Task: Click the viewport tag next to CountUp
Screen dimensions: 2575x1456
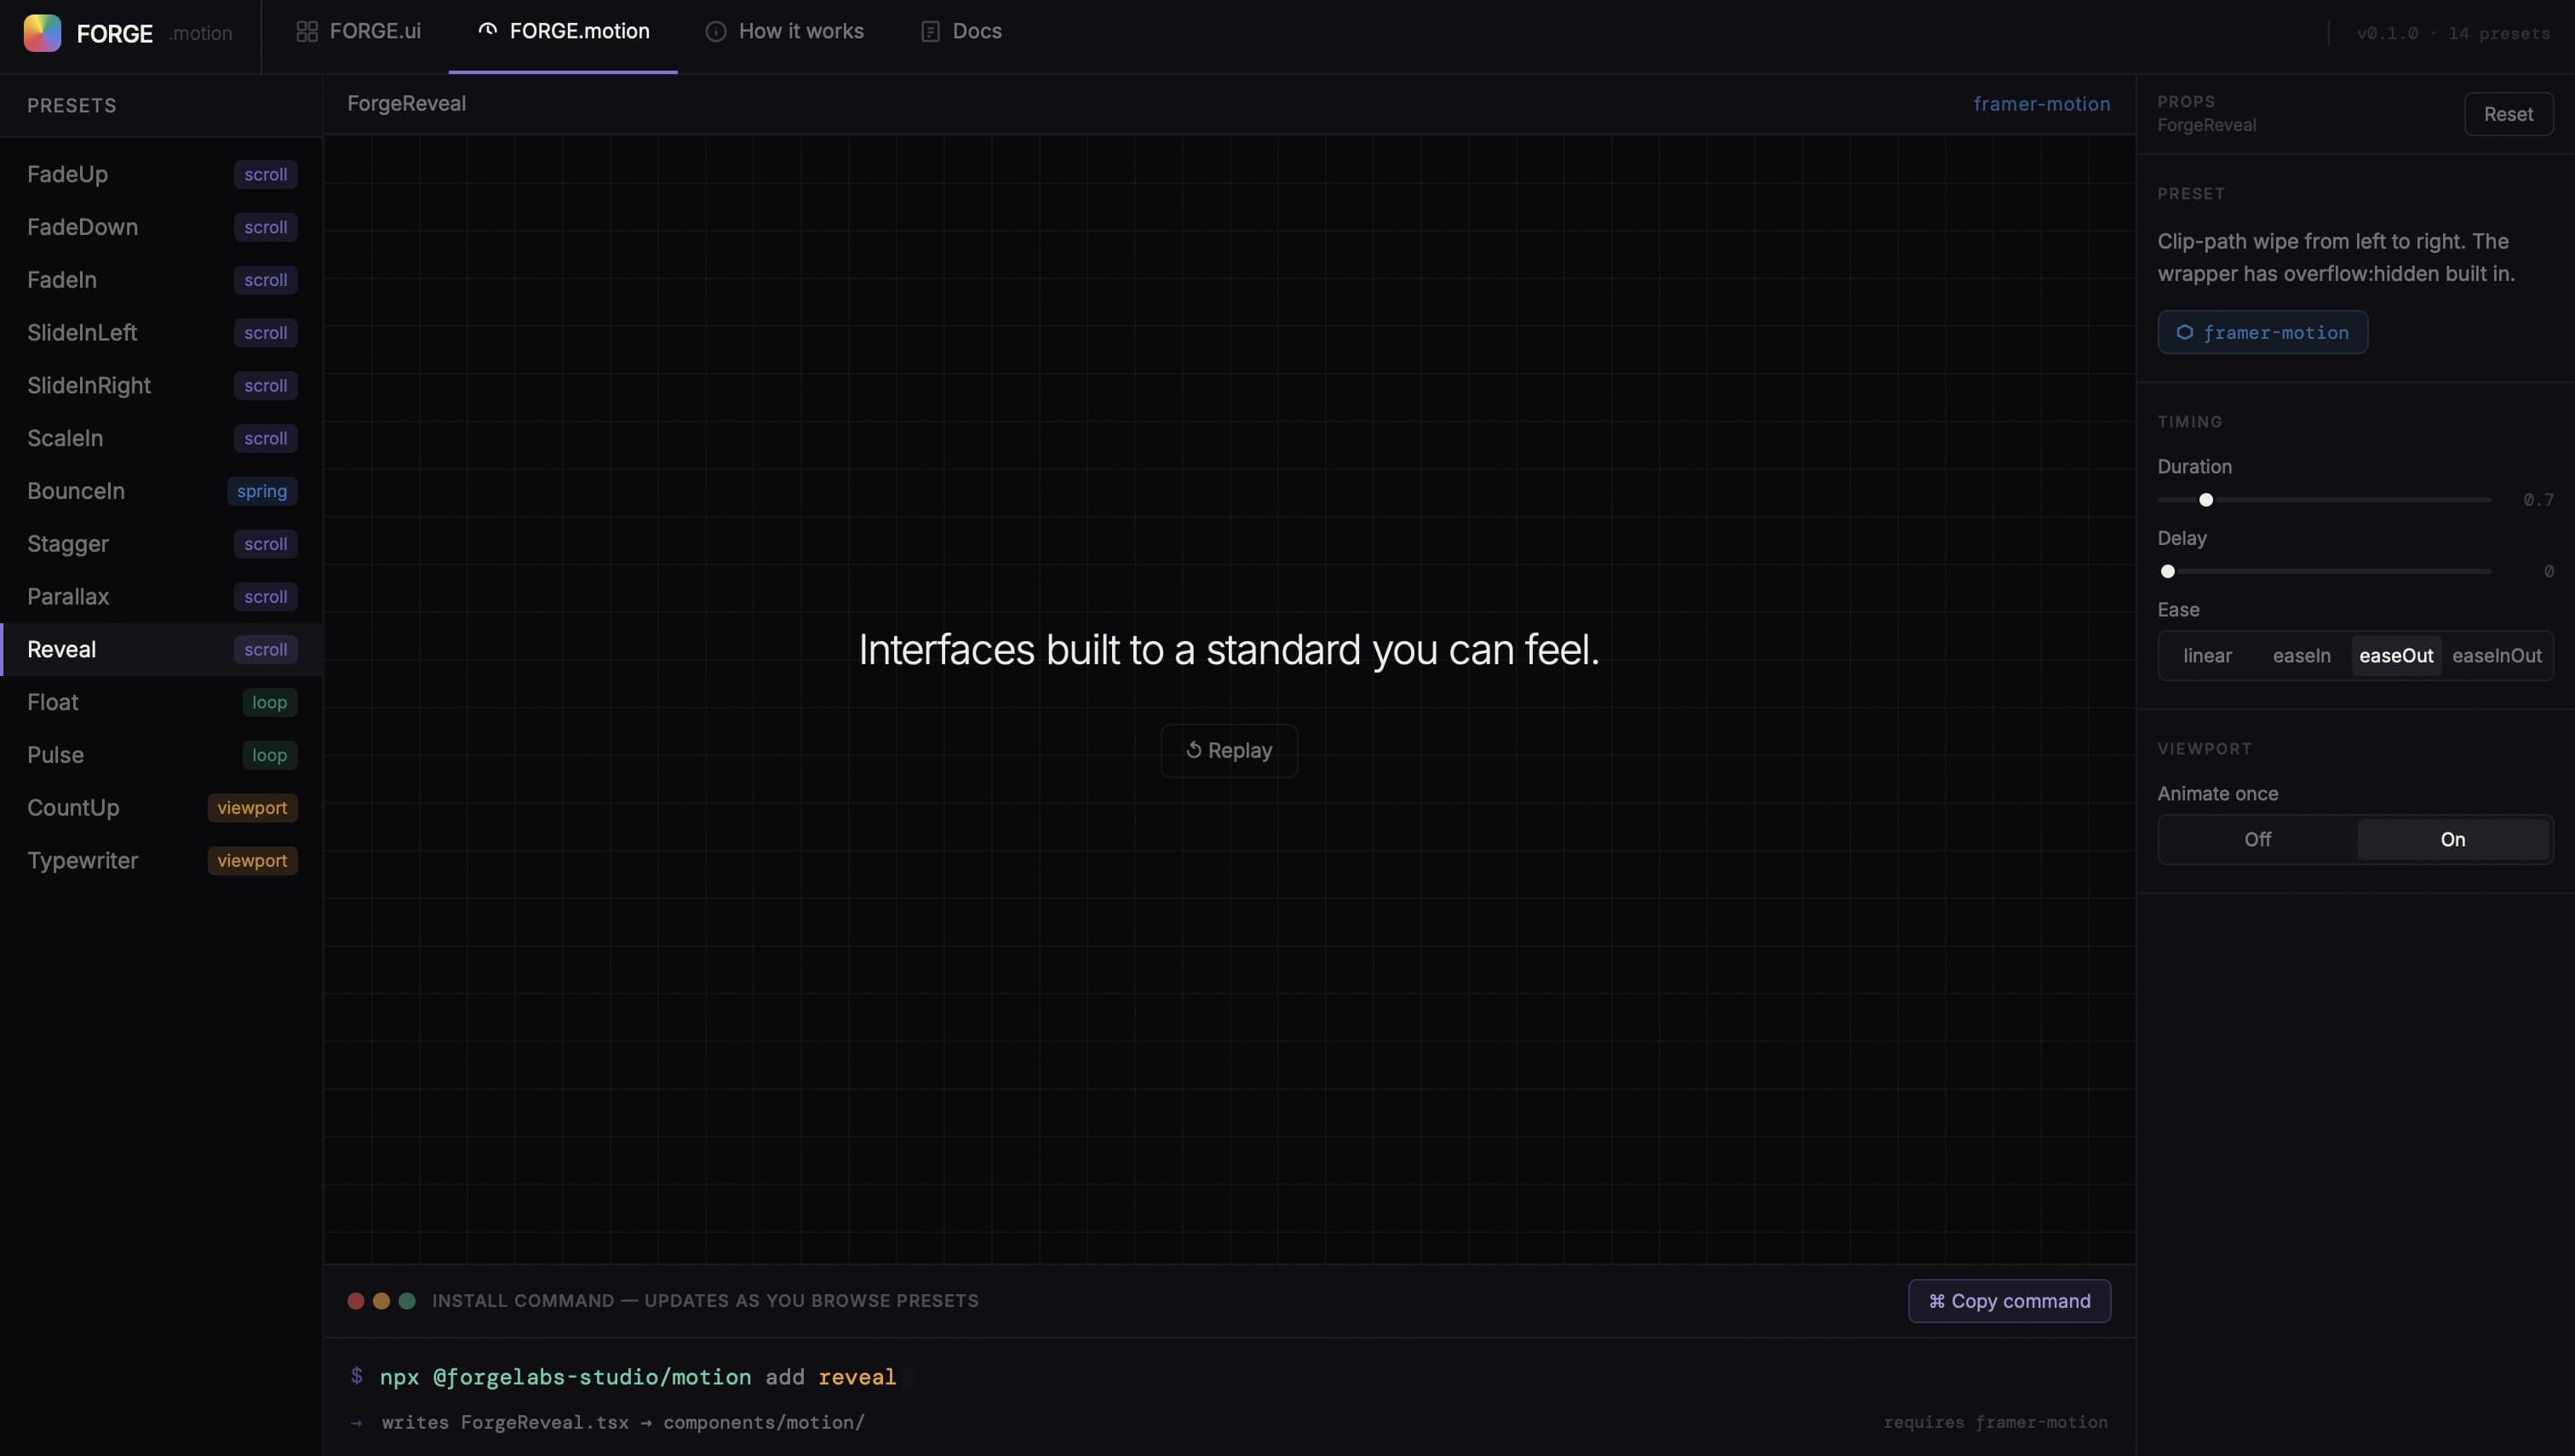Action: tap(252, 808)
